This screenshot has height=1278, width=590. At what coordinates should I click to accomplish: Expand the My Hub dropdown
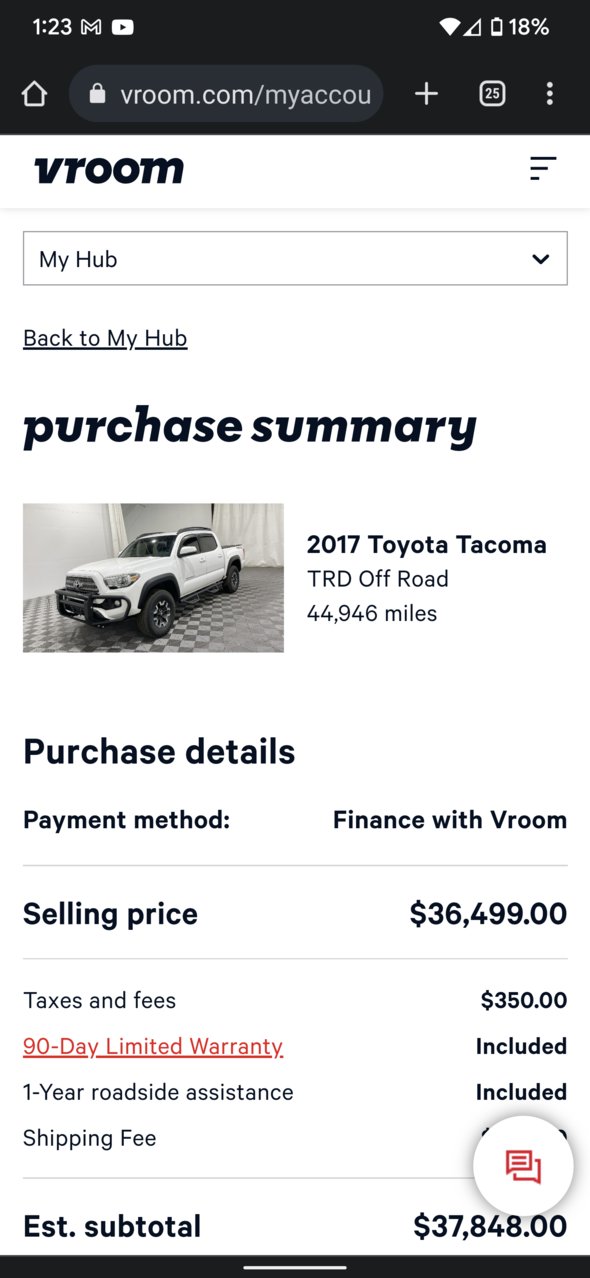pos(295,259)
